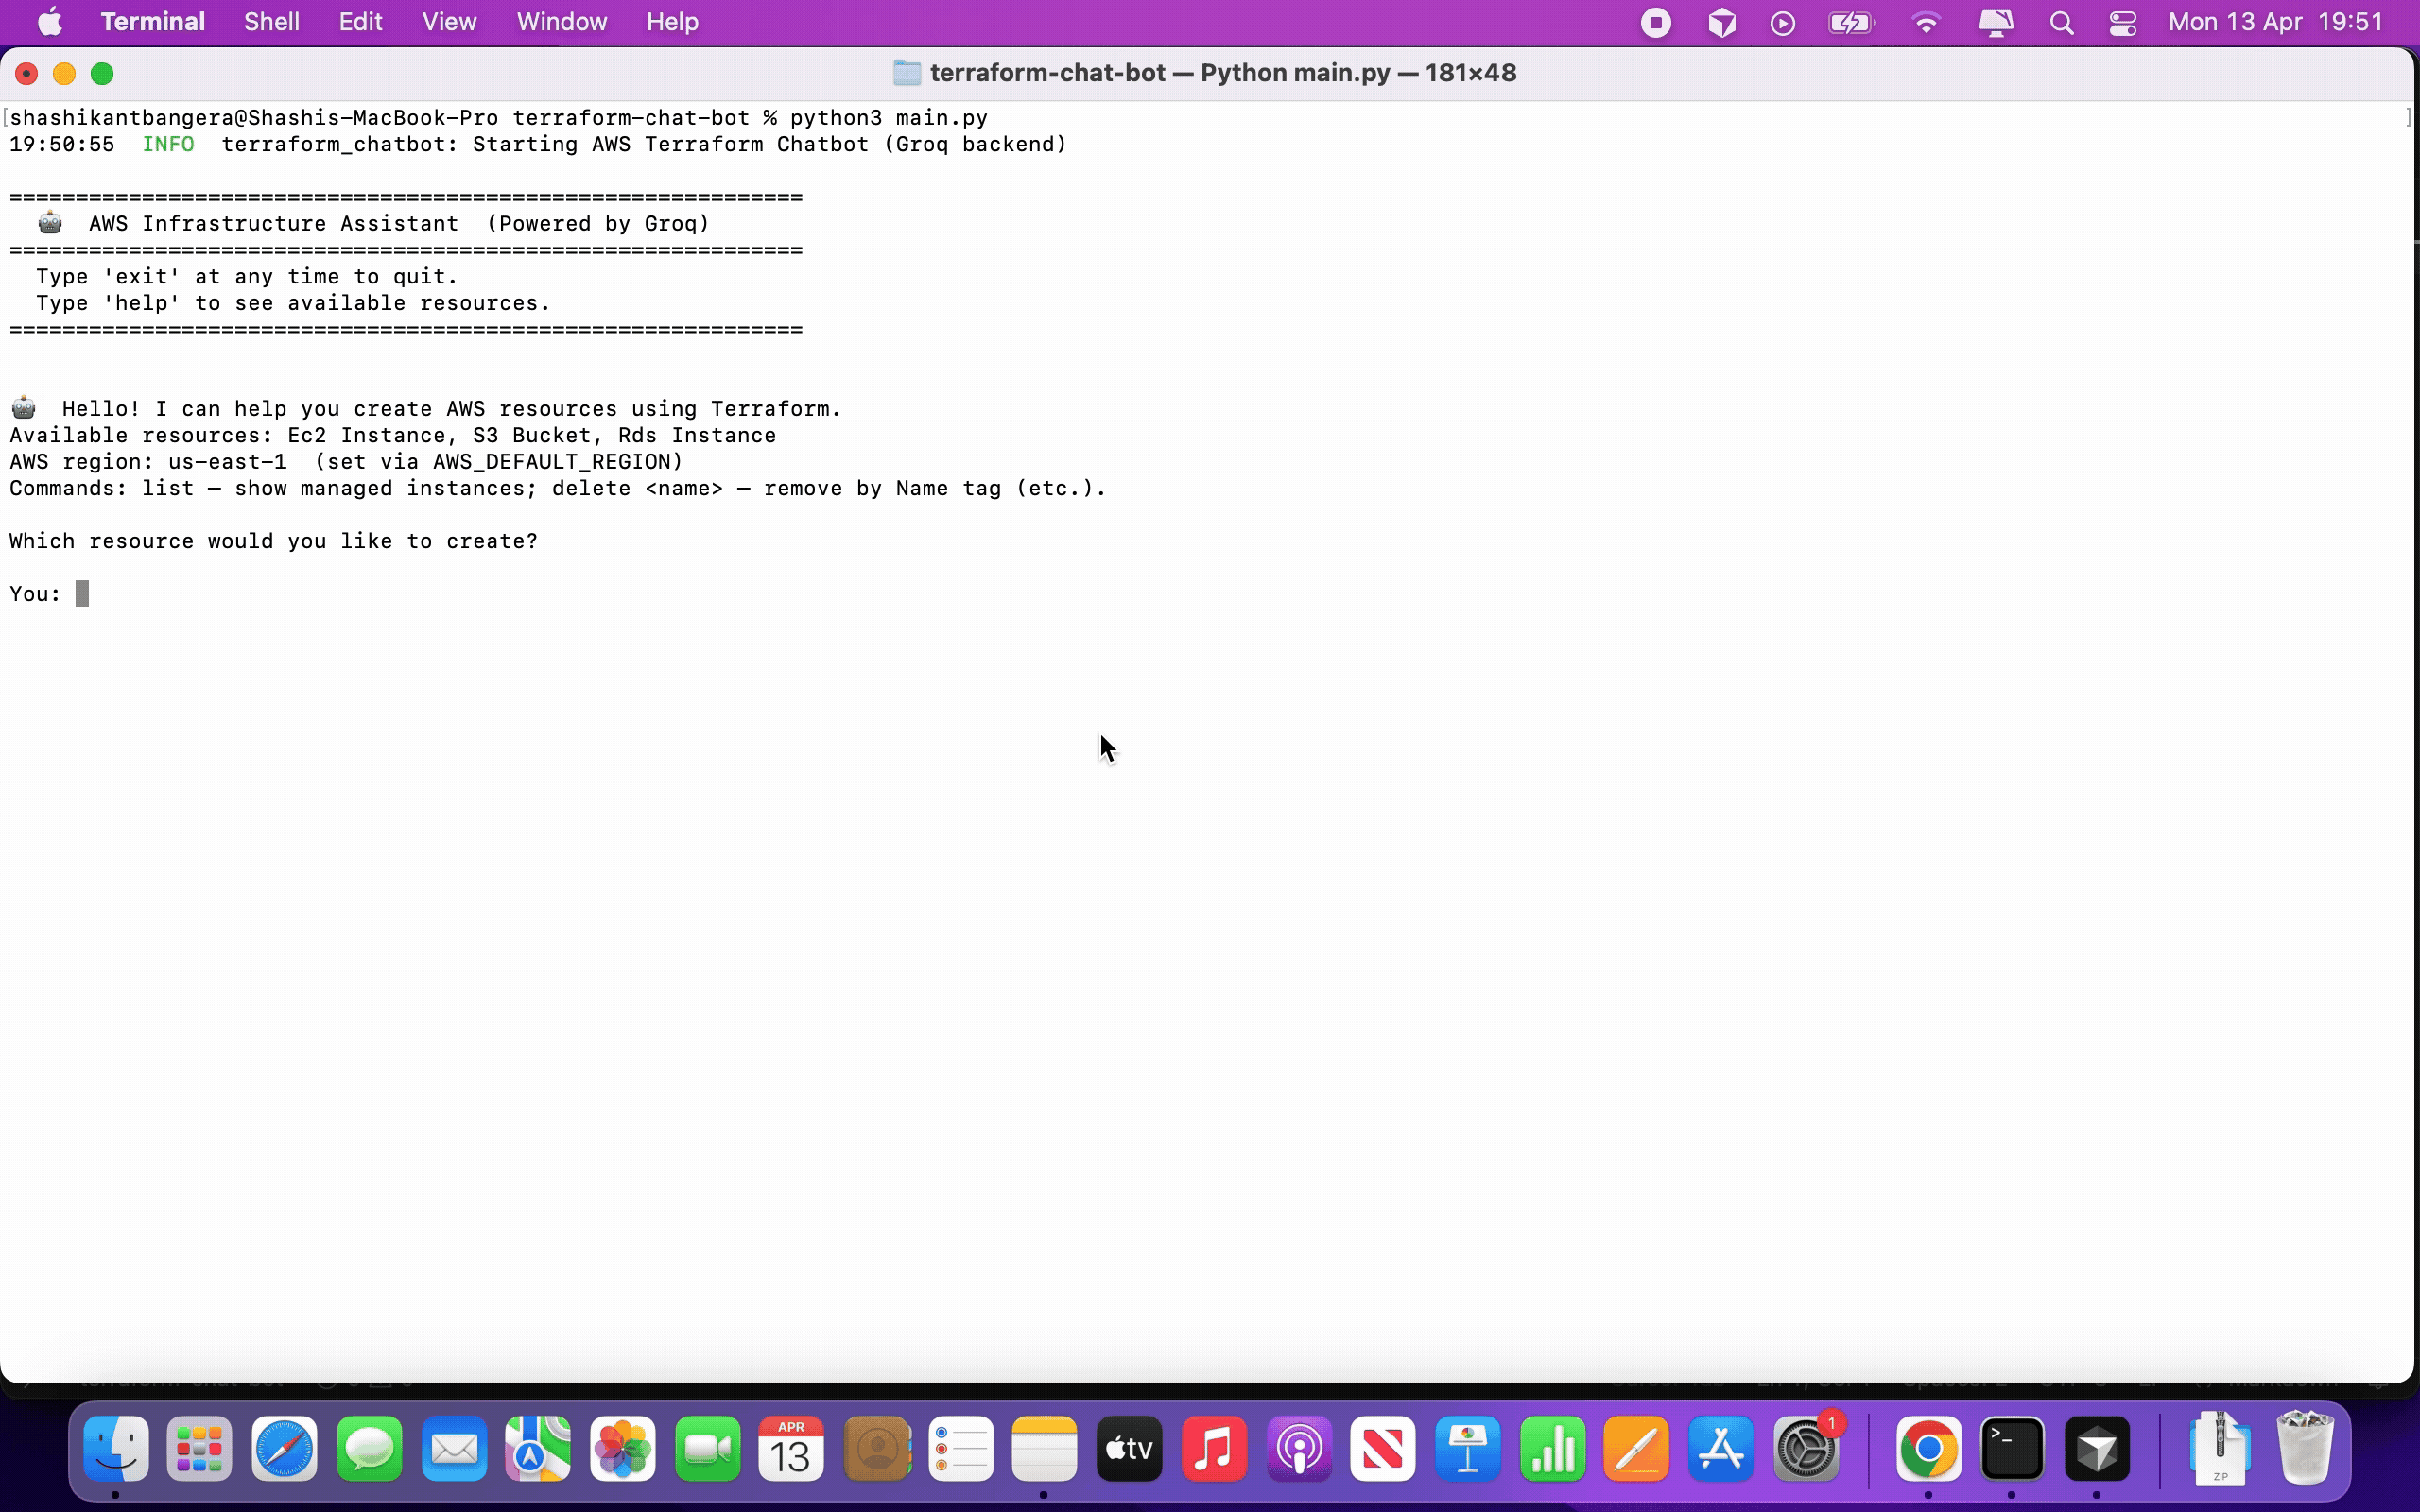The height and width of the screenshot is (1512, 2420).
Task: Open Calendar from the Dock
Action: pyautogui.click(x=791, y=1448)
